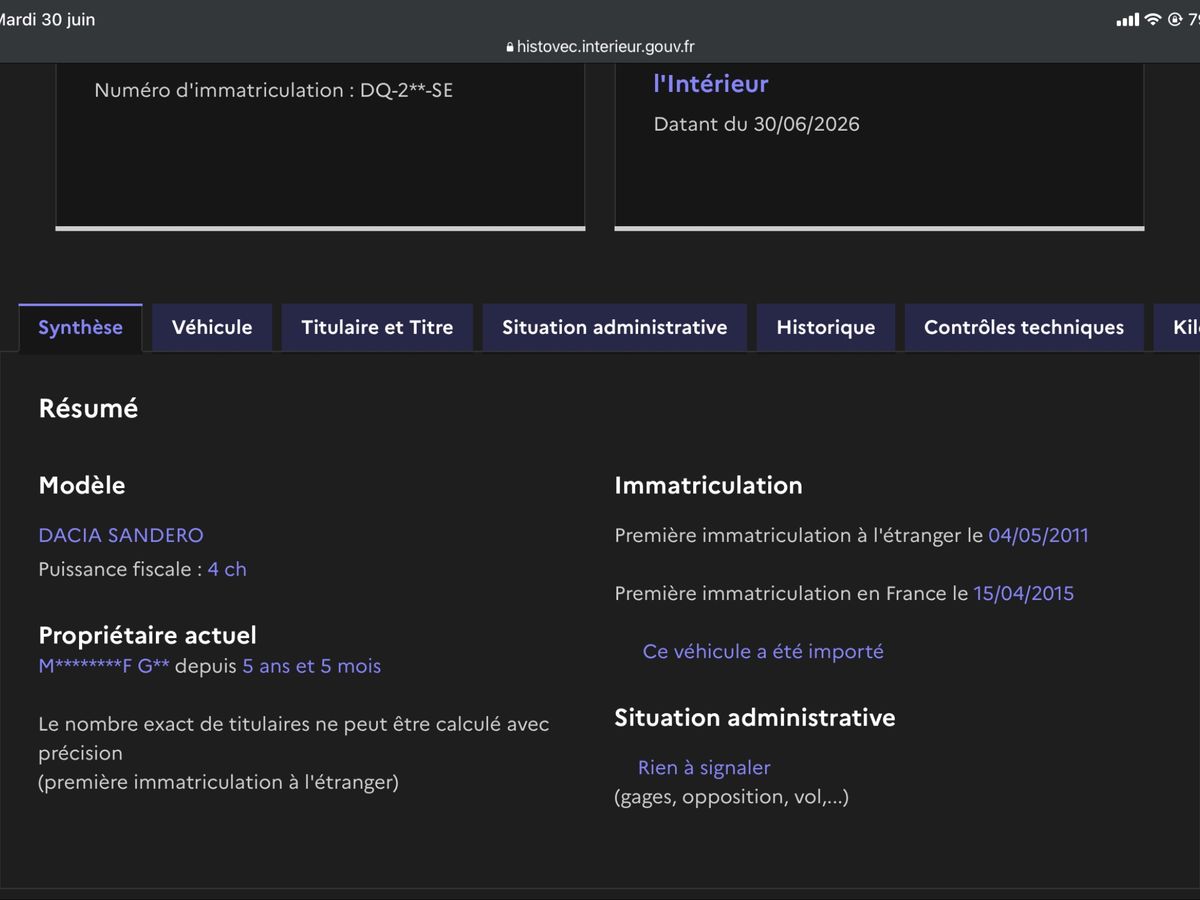Click owner name 'M********F G**'
1200x900 pixels.
104,666
